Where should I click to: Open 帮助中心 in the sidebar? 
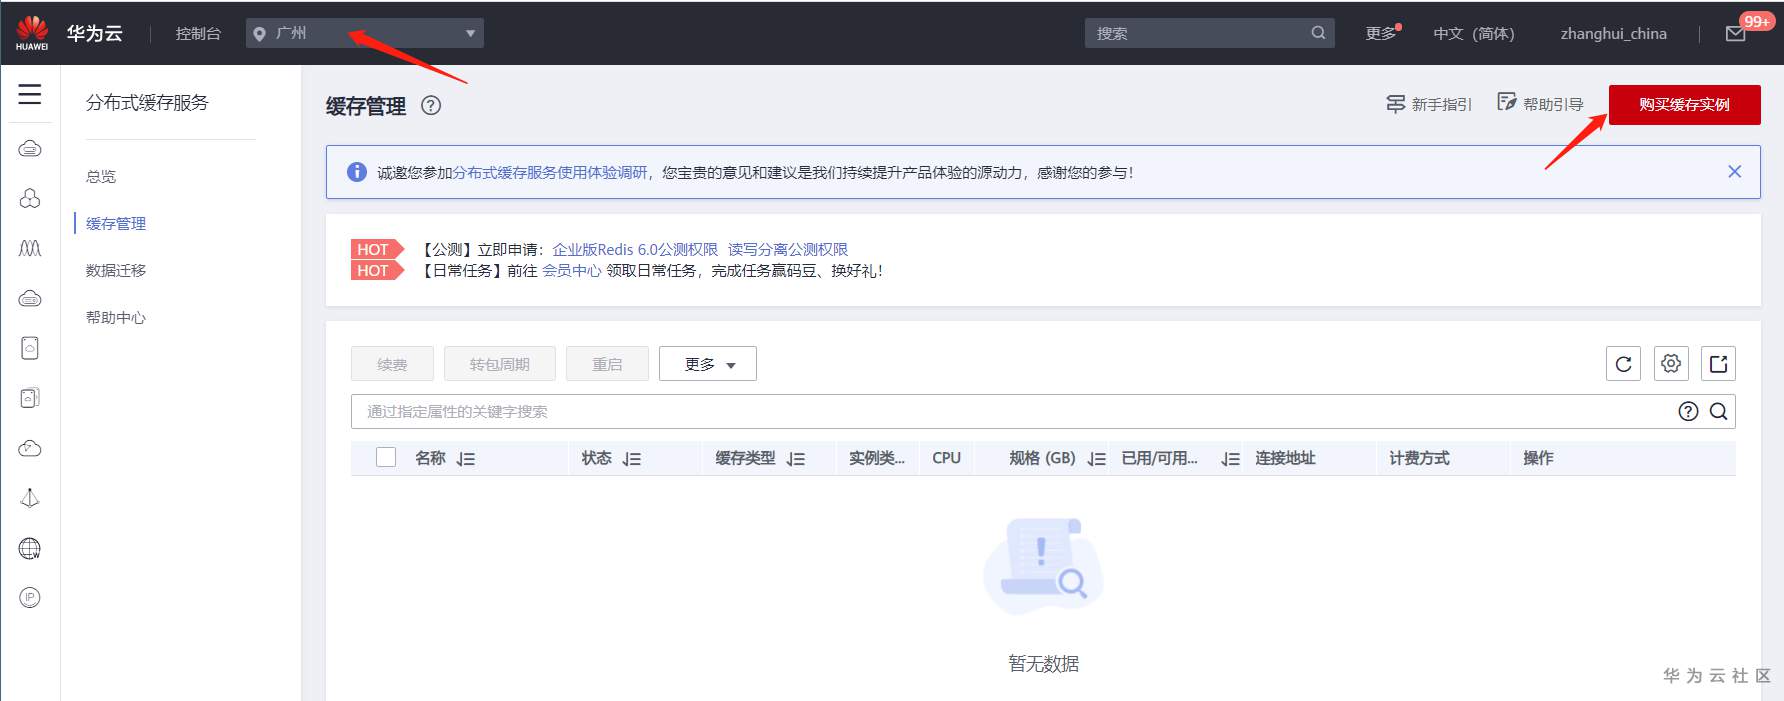[116, 317]
